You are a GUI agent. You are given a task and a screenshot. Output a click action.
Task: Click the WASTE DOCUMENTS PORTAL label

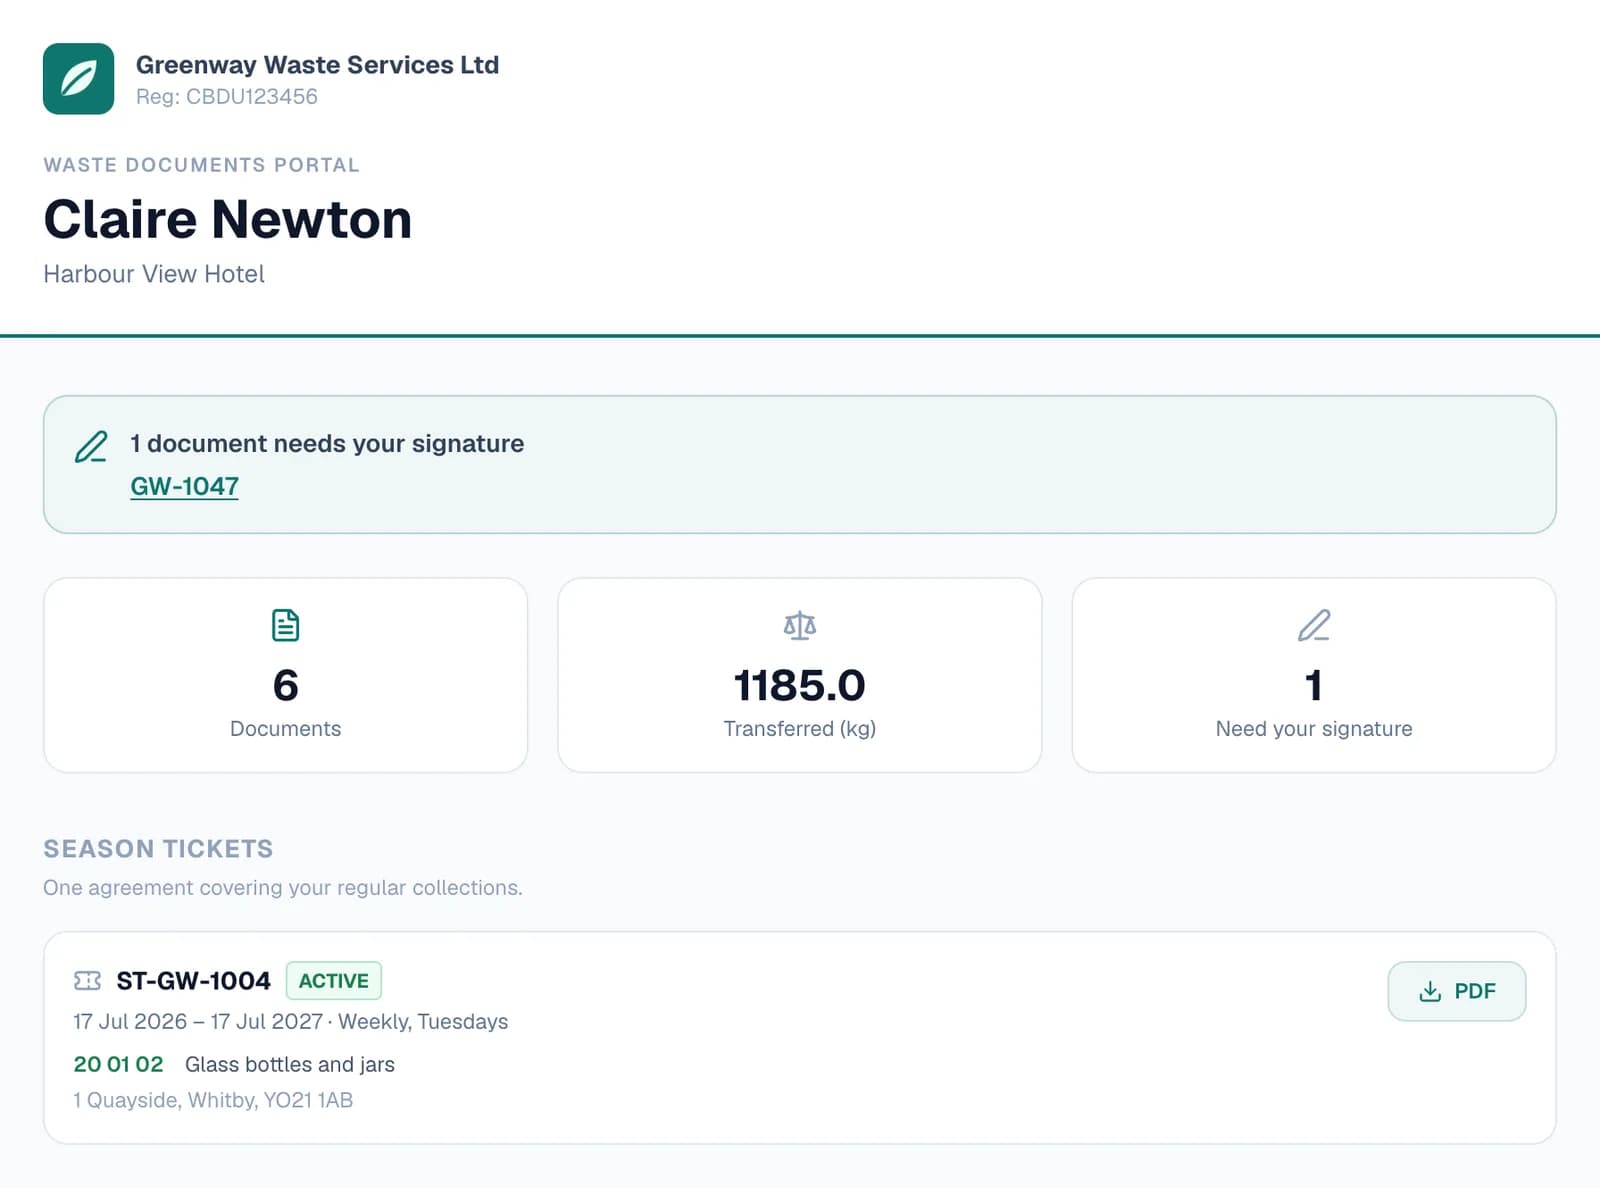click(201, 165)
